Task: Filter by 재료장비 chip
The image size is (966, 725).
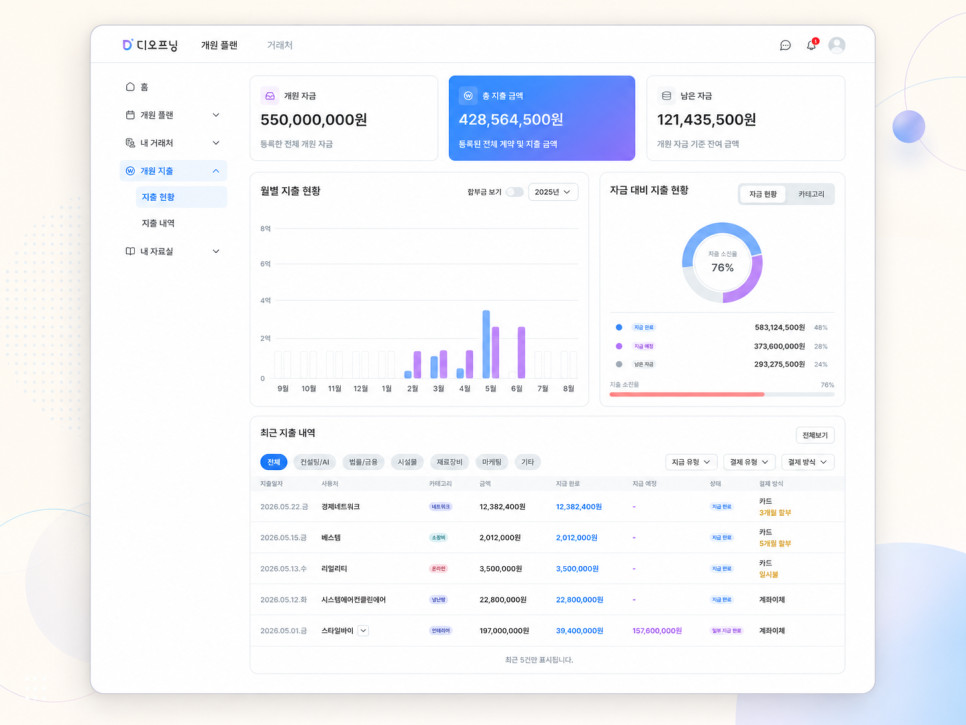Action: tap(450, 462)
